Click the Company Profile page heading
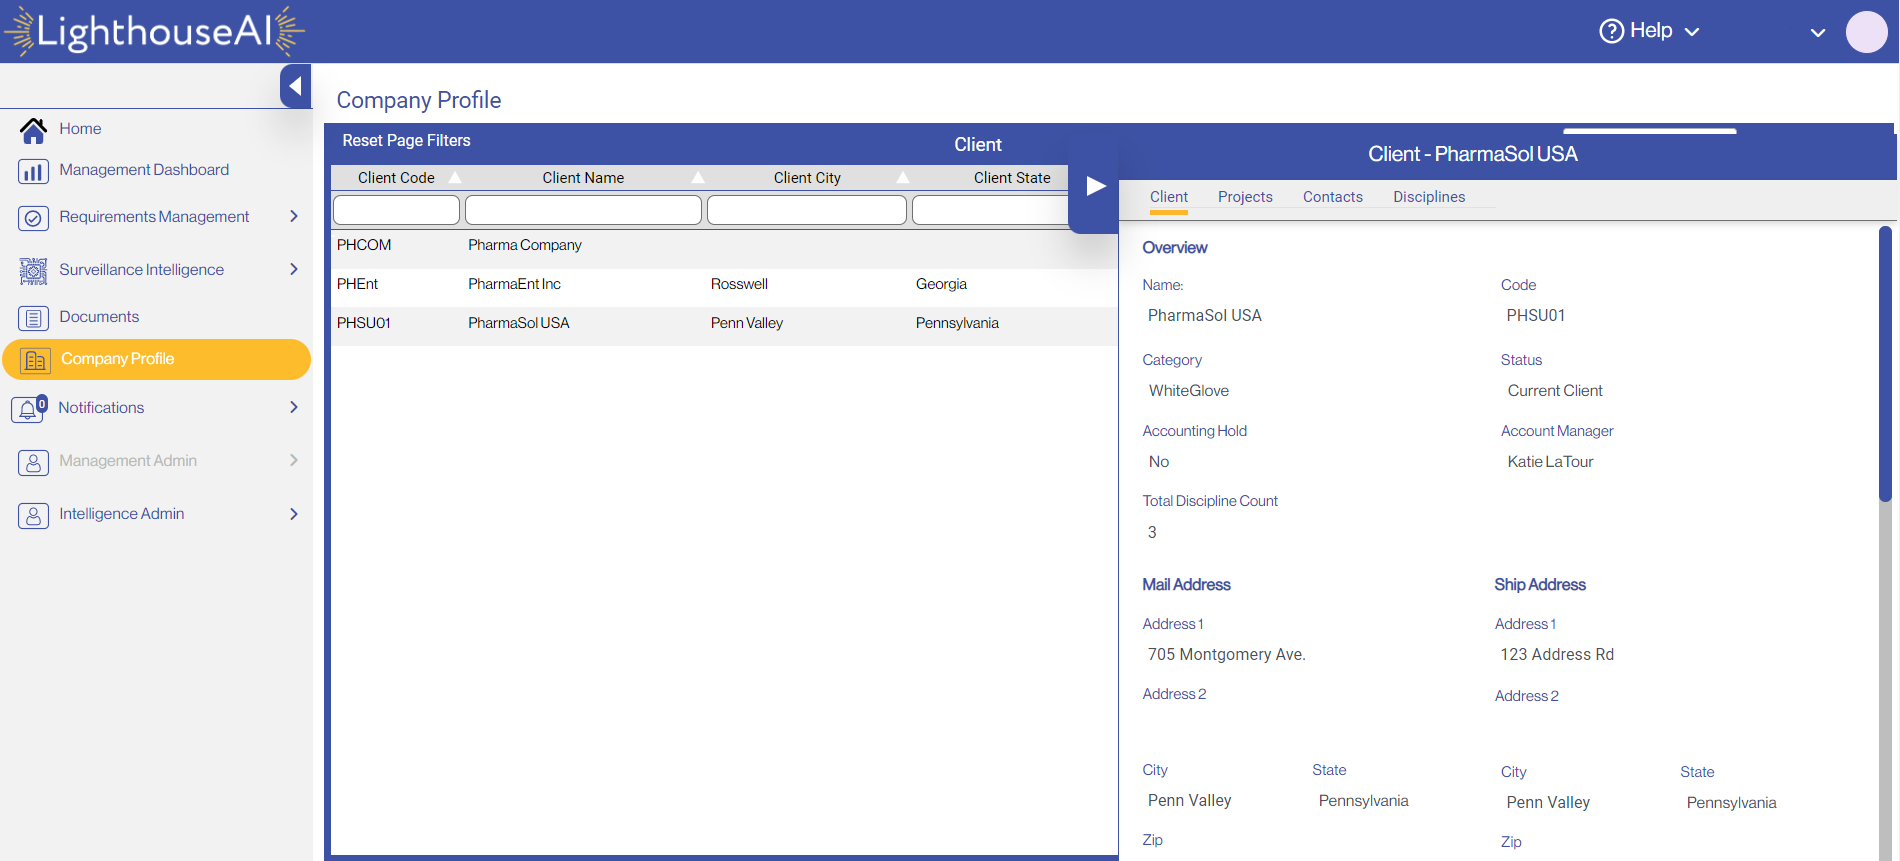This screenshot has width=1900, height=861. tap(419, 100)
